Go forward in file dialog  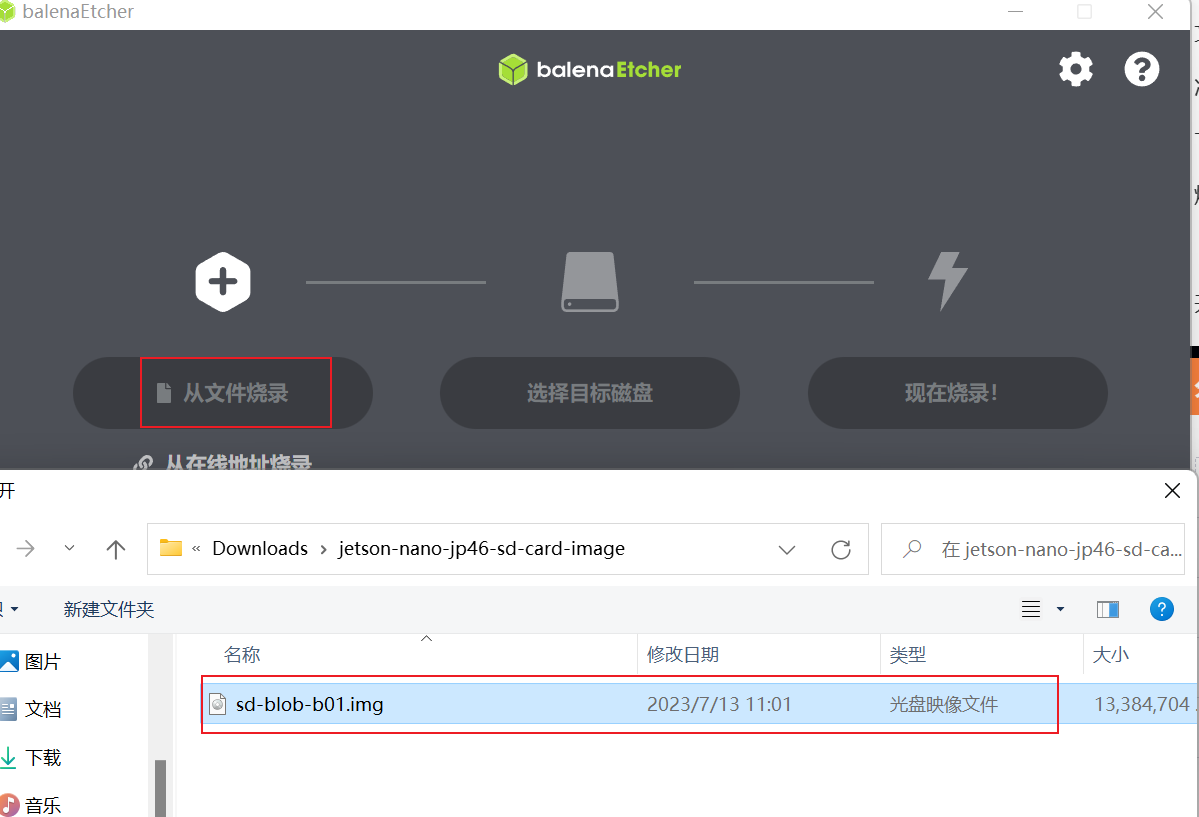point(26,548)
